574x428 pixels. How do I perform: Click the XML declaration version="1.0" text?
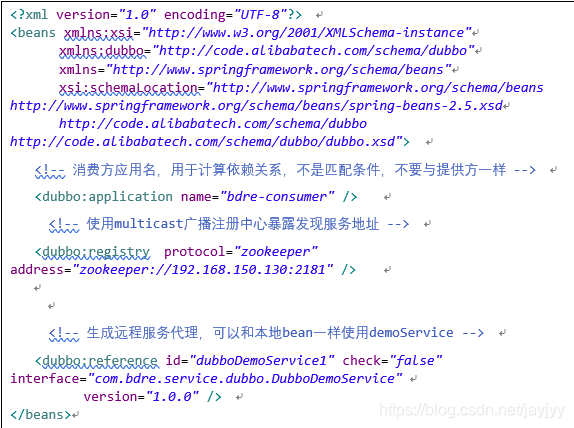pyautogui.click(x=106, y=15)
